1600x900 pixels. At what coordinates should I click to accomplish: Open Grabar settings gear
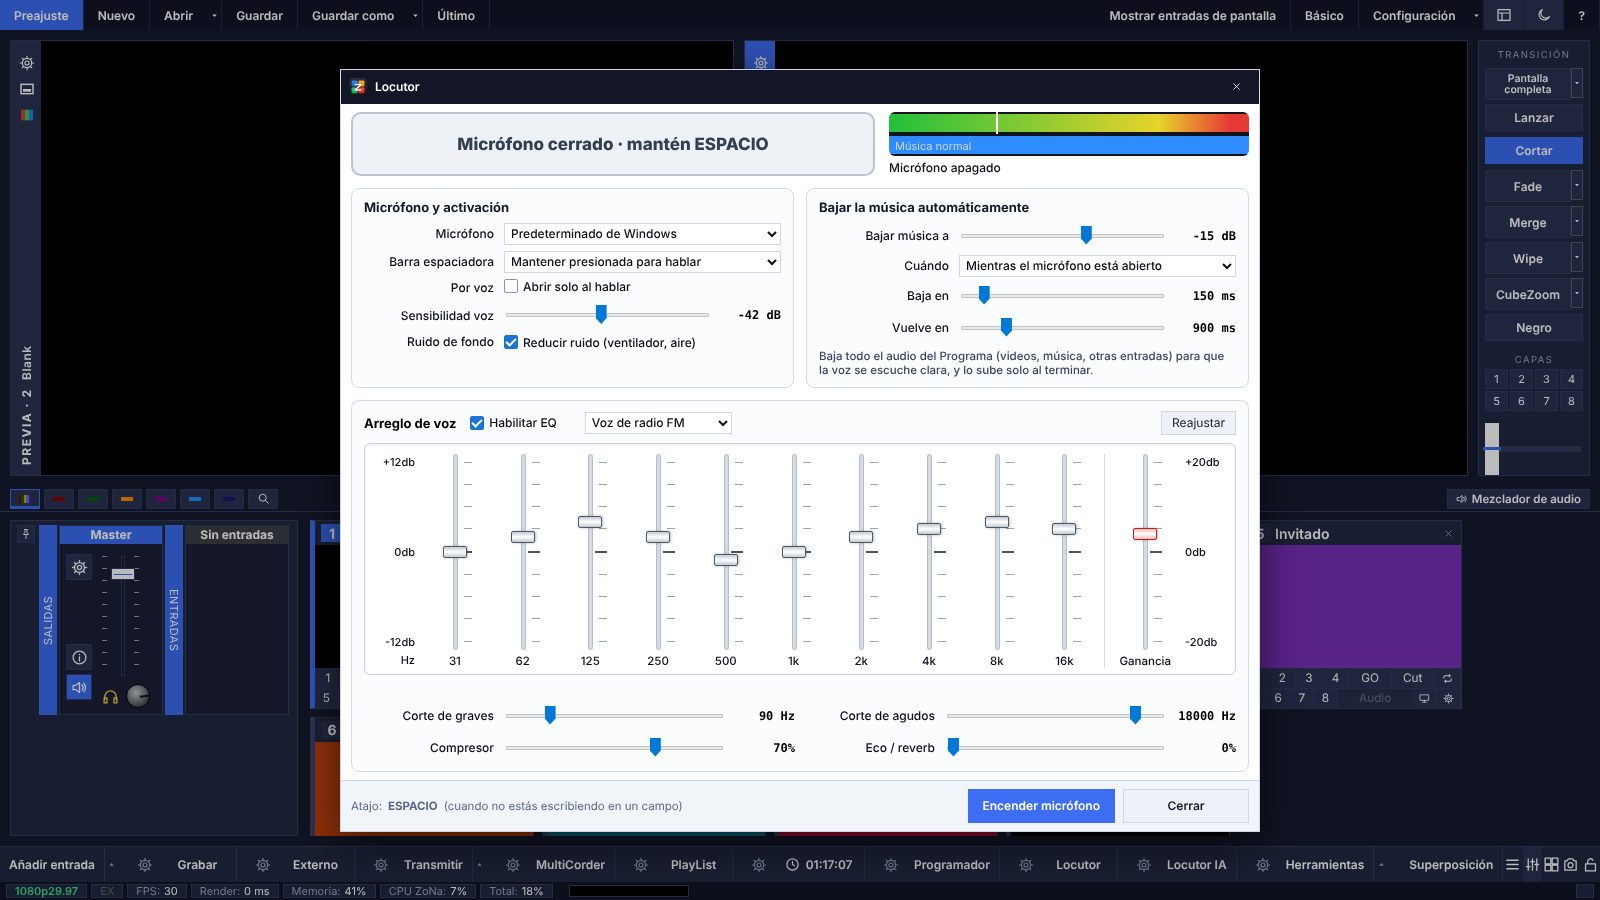(x=145, y=865)
